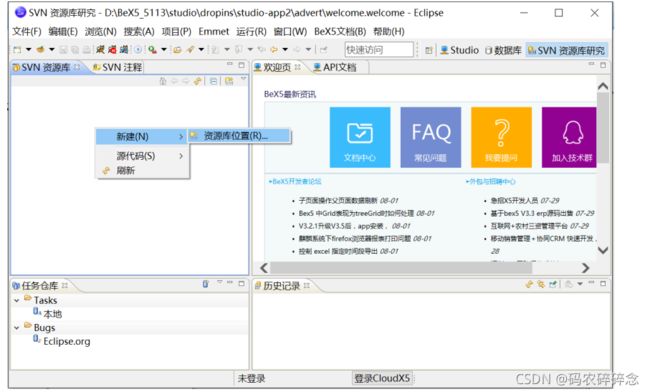650x392 pixels.
Task: Switch to the API文档 tab
Action: coord(335,67)
